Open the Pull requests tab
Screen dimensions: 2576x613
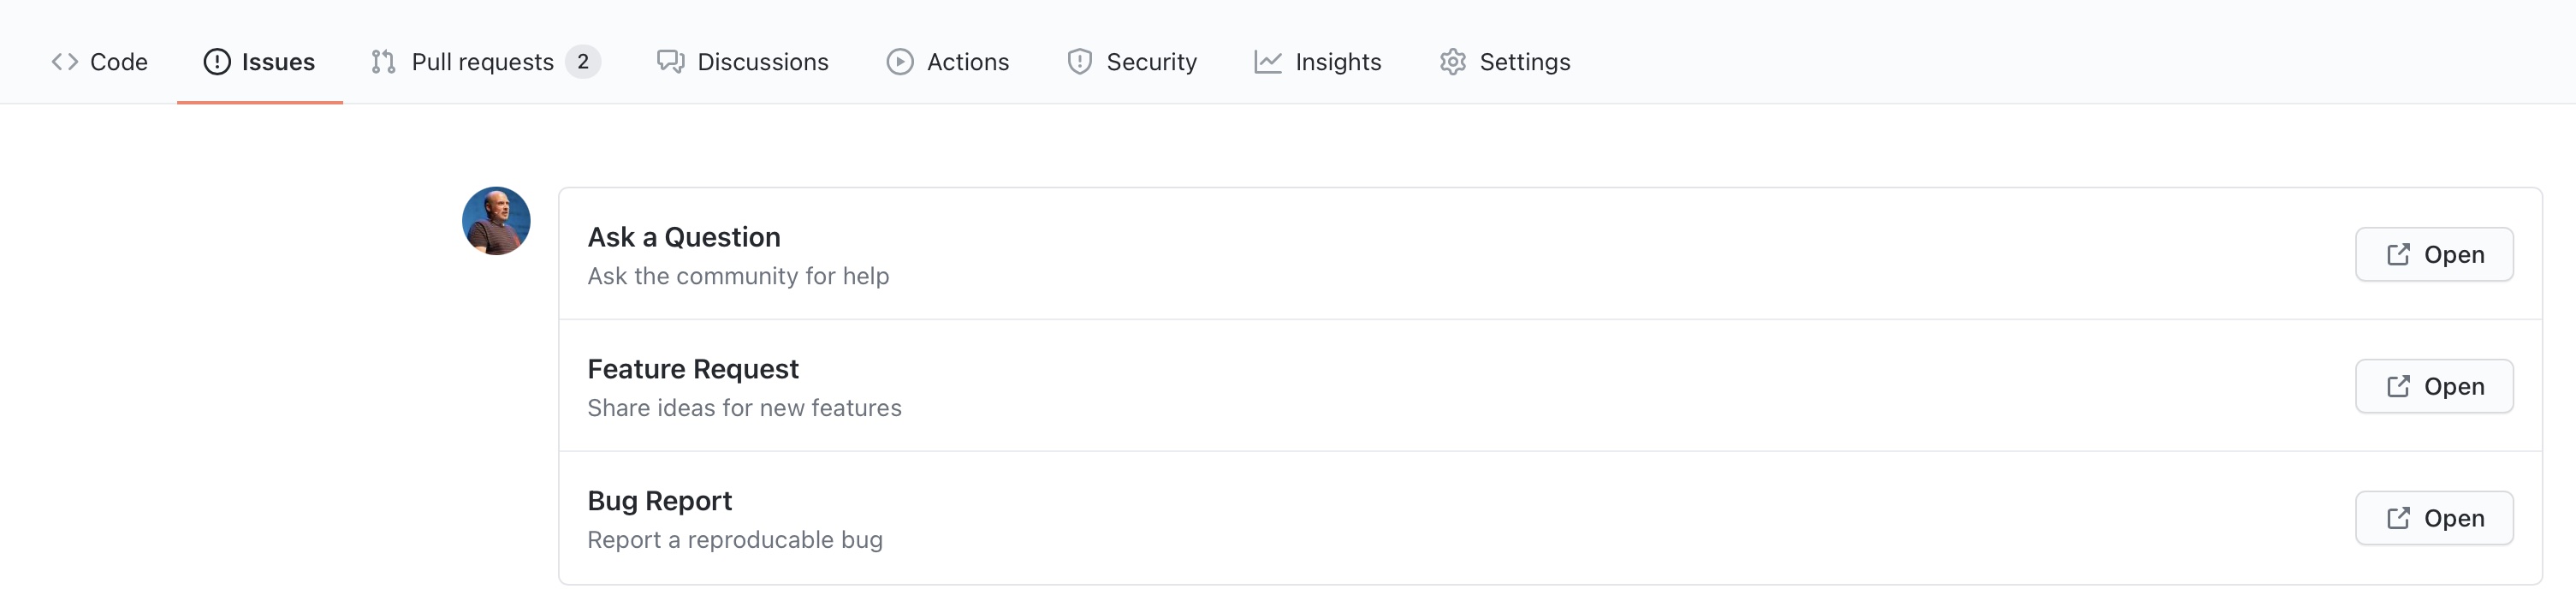coord(485,62)
